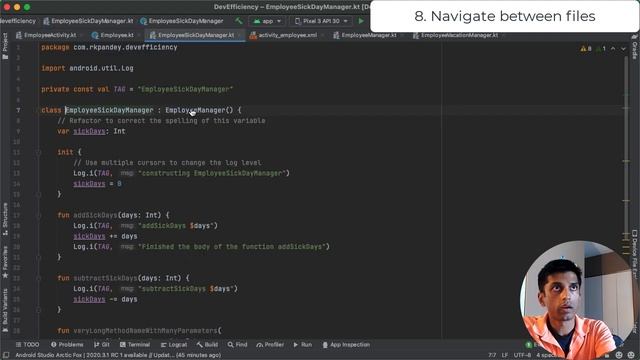Click the Android Studio Arctic Fox update message
The height and width of the screenshot is (360, 640).
pyautogui.click(x=118, y=356)
